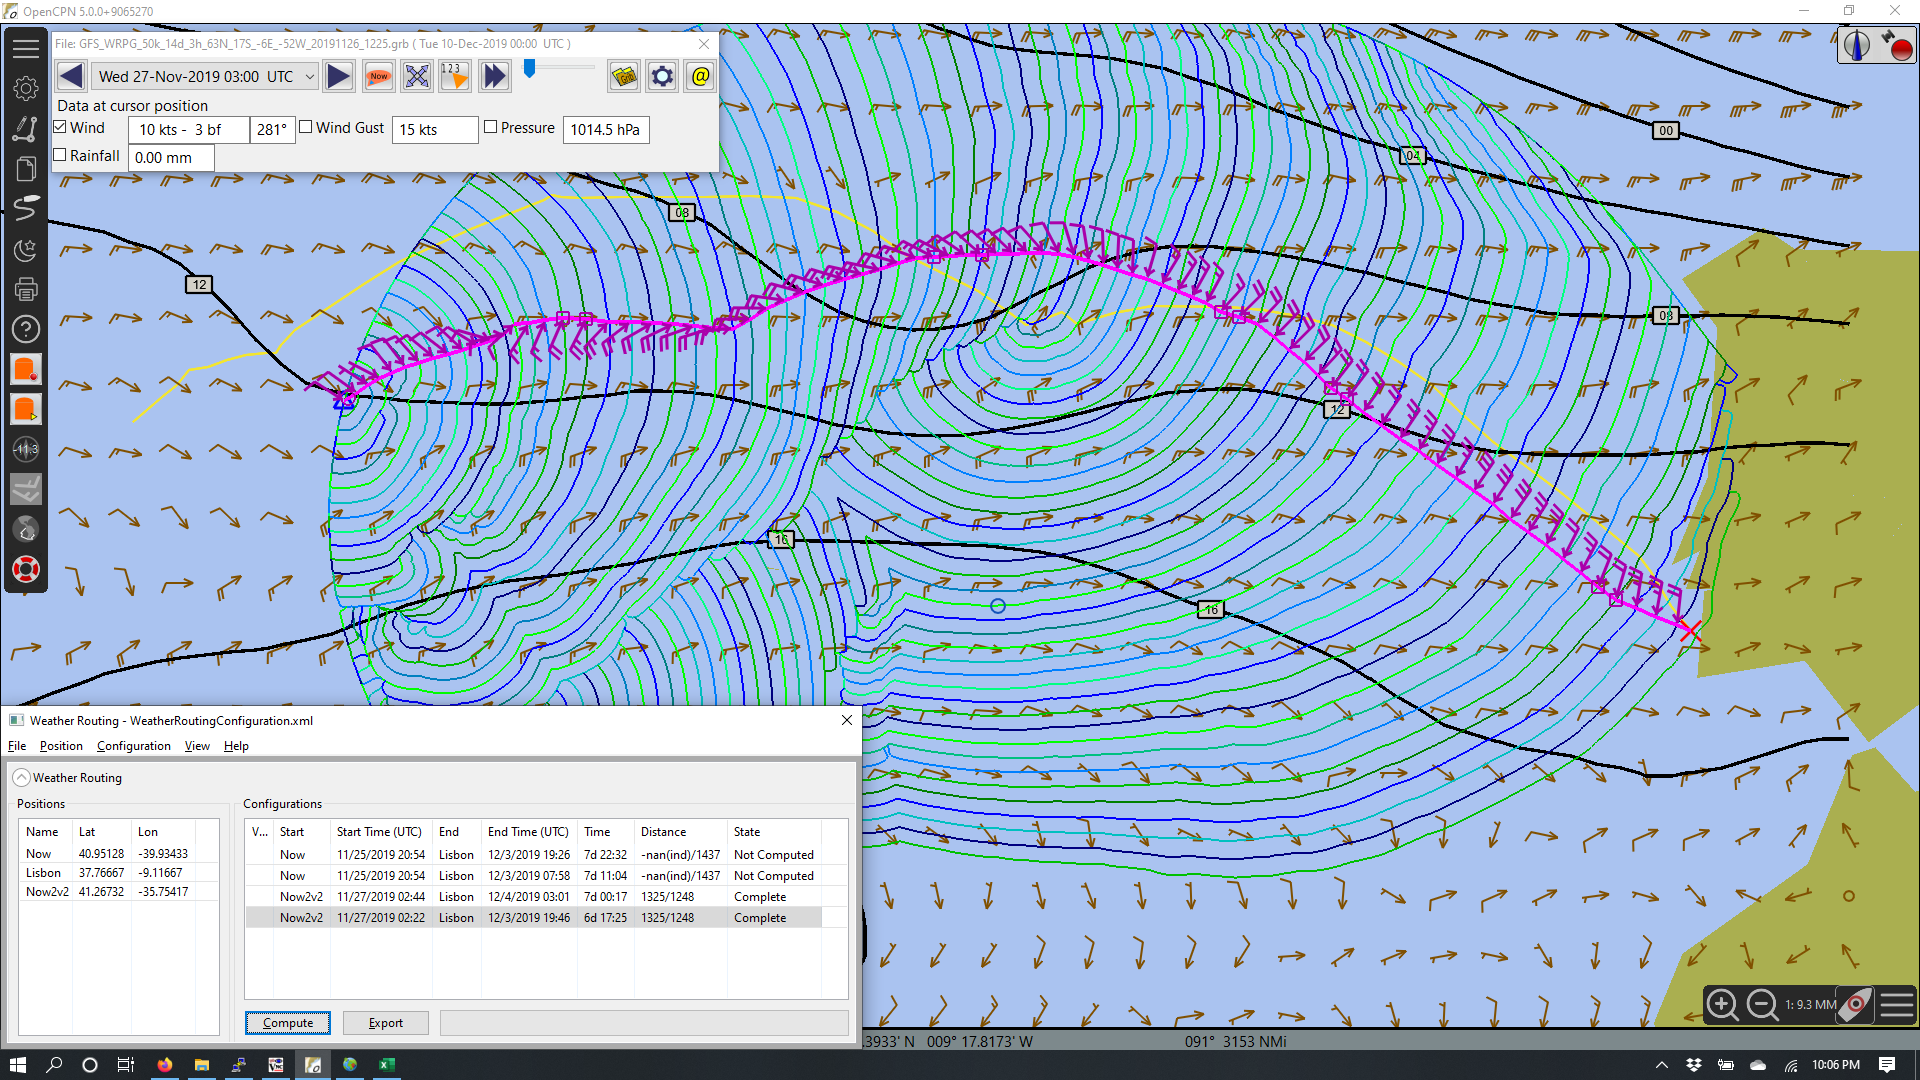Open Configuration menu in Weather Routing
The height and width of the screenshot is (1080, 1920).
(134, 746)
